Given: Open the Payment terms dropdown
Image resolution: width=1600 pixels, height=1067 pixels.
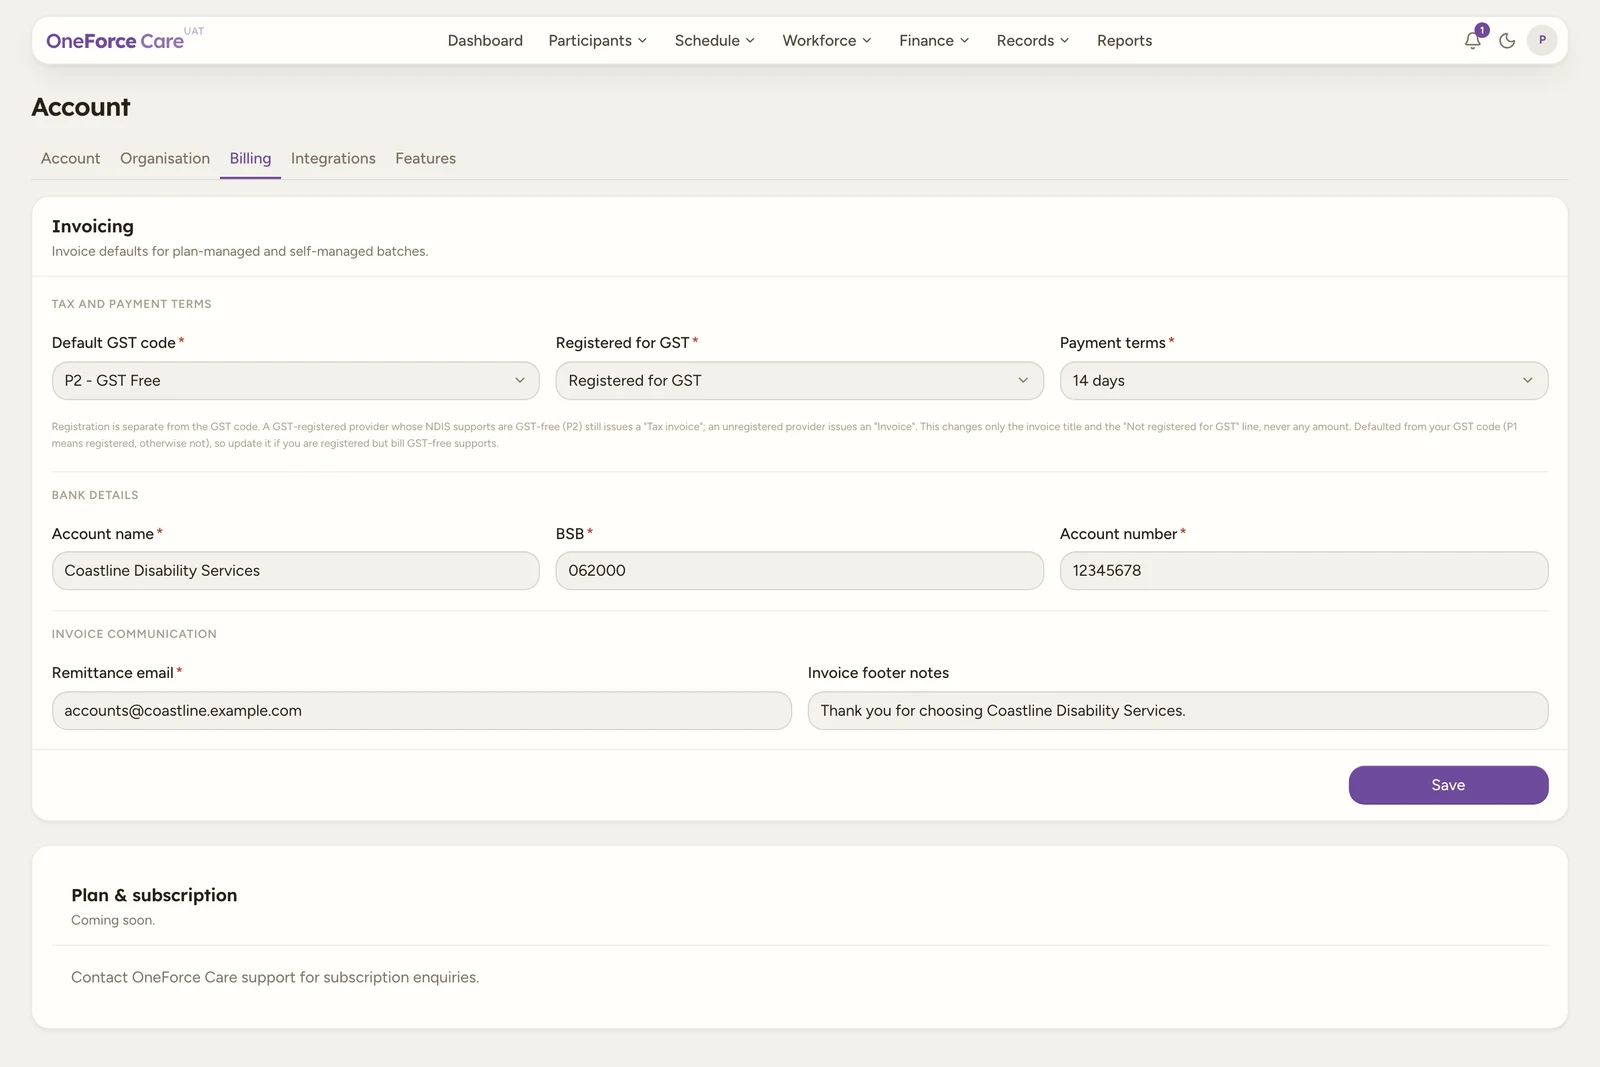Looking at the screenshot, I should (1304, 381).
